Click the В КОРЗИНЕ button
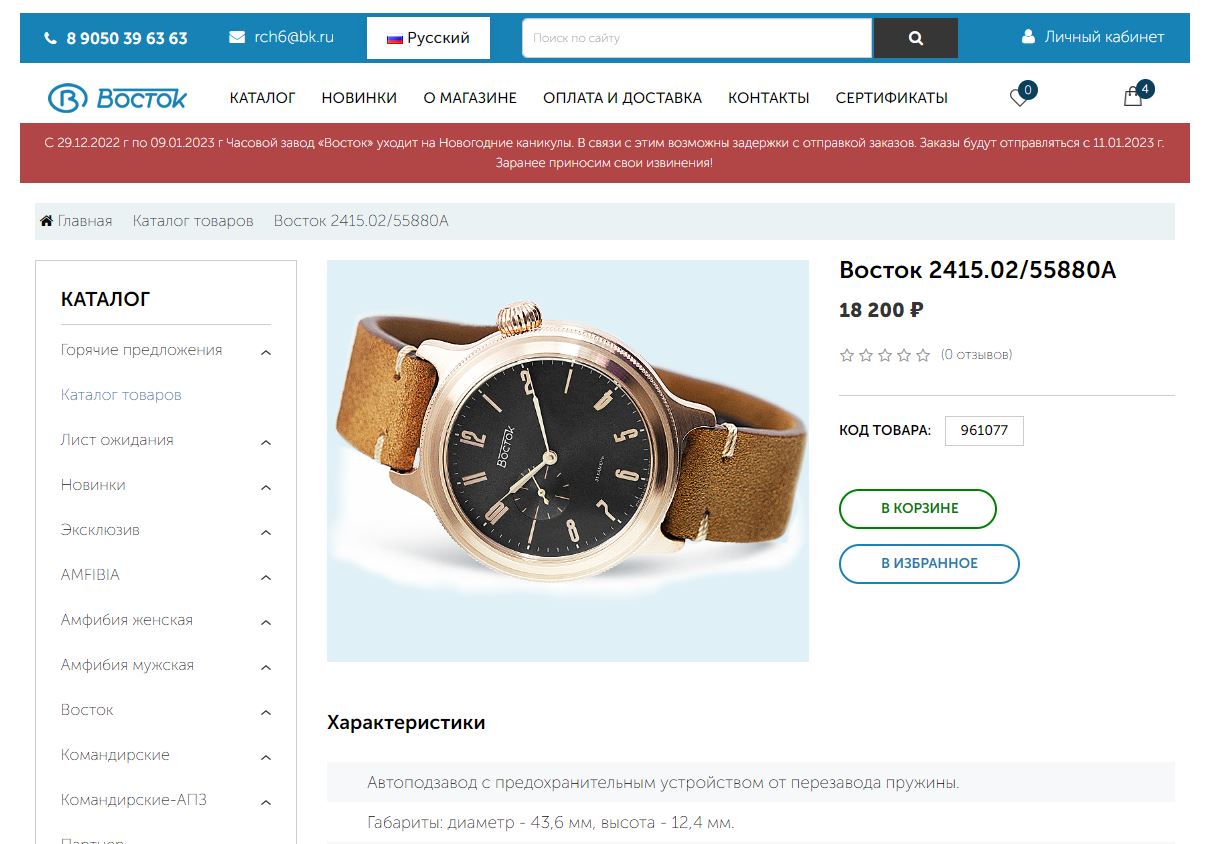Image resolution: width=1229 pixels, height=844 pixels. point(918,508)
